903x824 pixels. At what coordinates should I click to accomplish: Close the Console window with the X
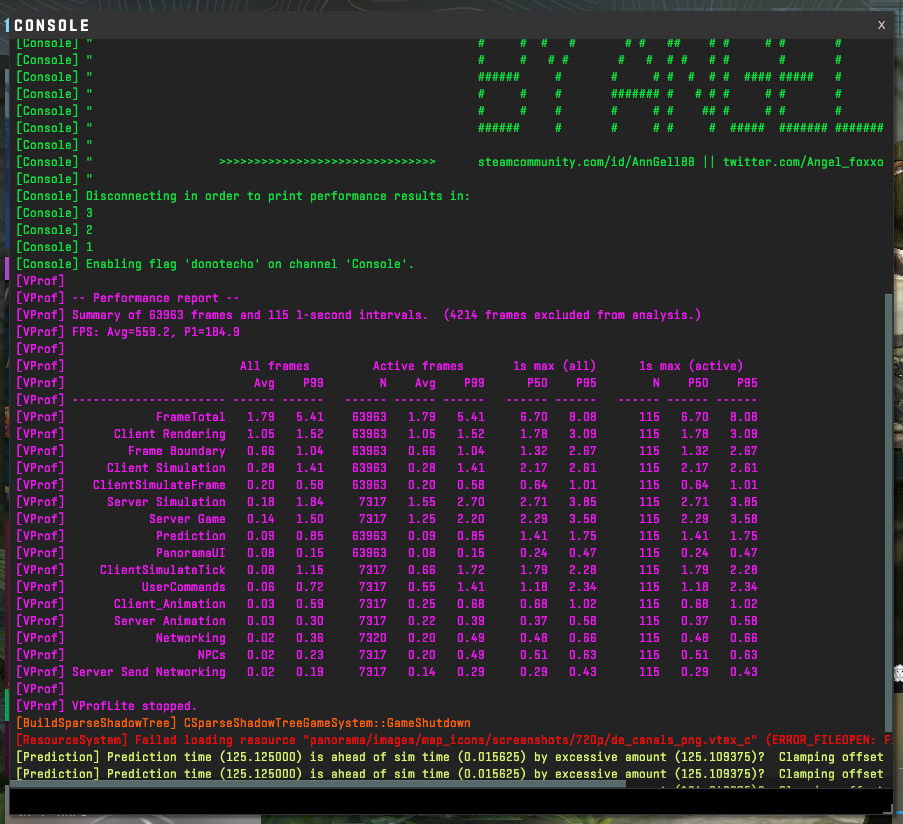tap(880, 25)
